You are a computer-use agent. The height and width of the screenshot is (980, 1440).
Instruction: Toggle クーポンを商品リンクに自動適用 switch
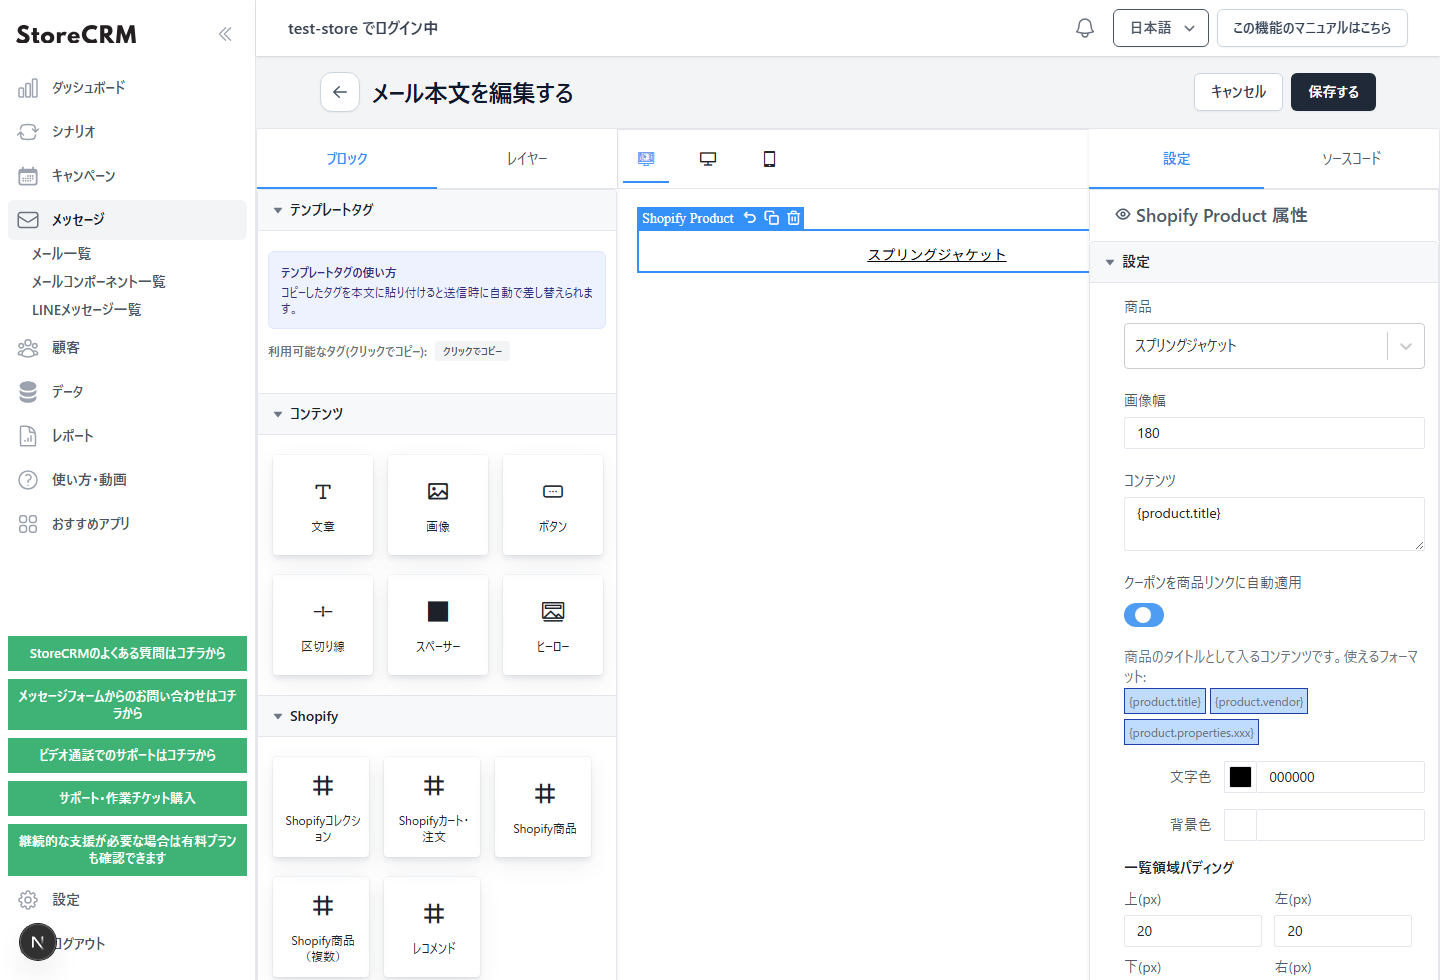tap(1144, 615)
